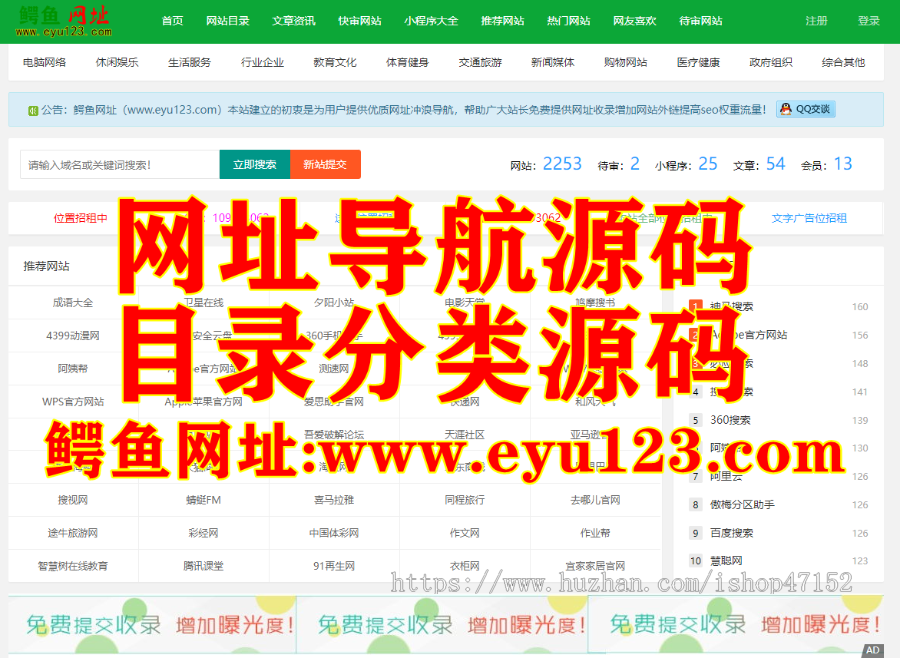The height and width of the screenshot is (658, 900).
Task: Open the 宜家家居官网 site link
Action: tap(595, 566)
